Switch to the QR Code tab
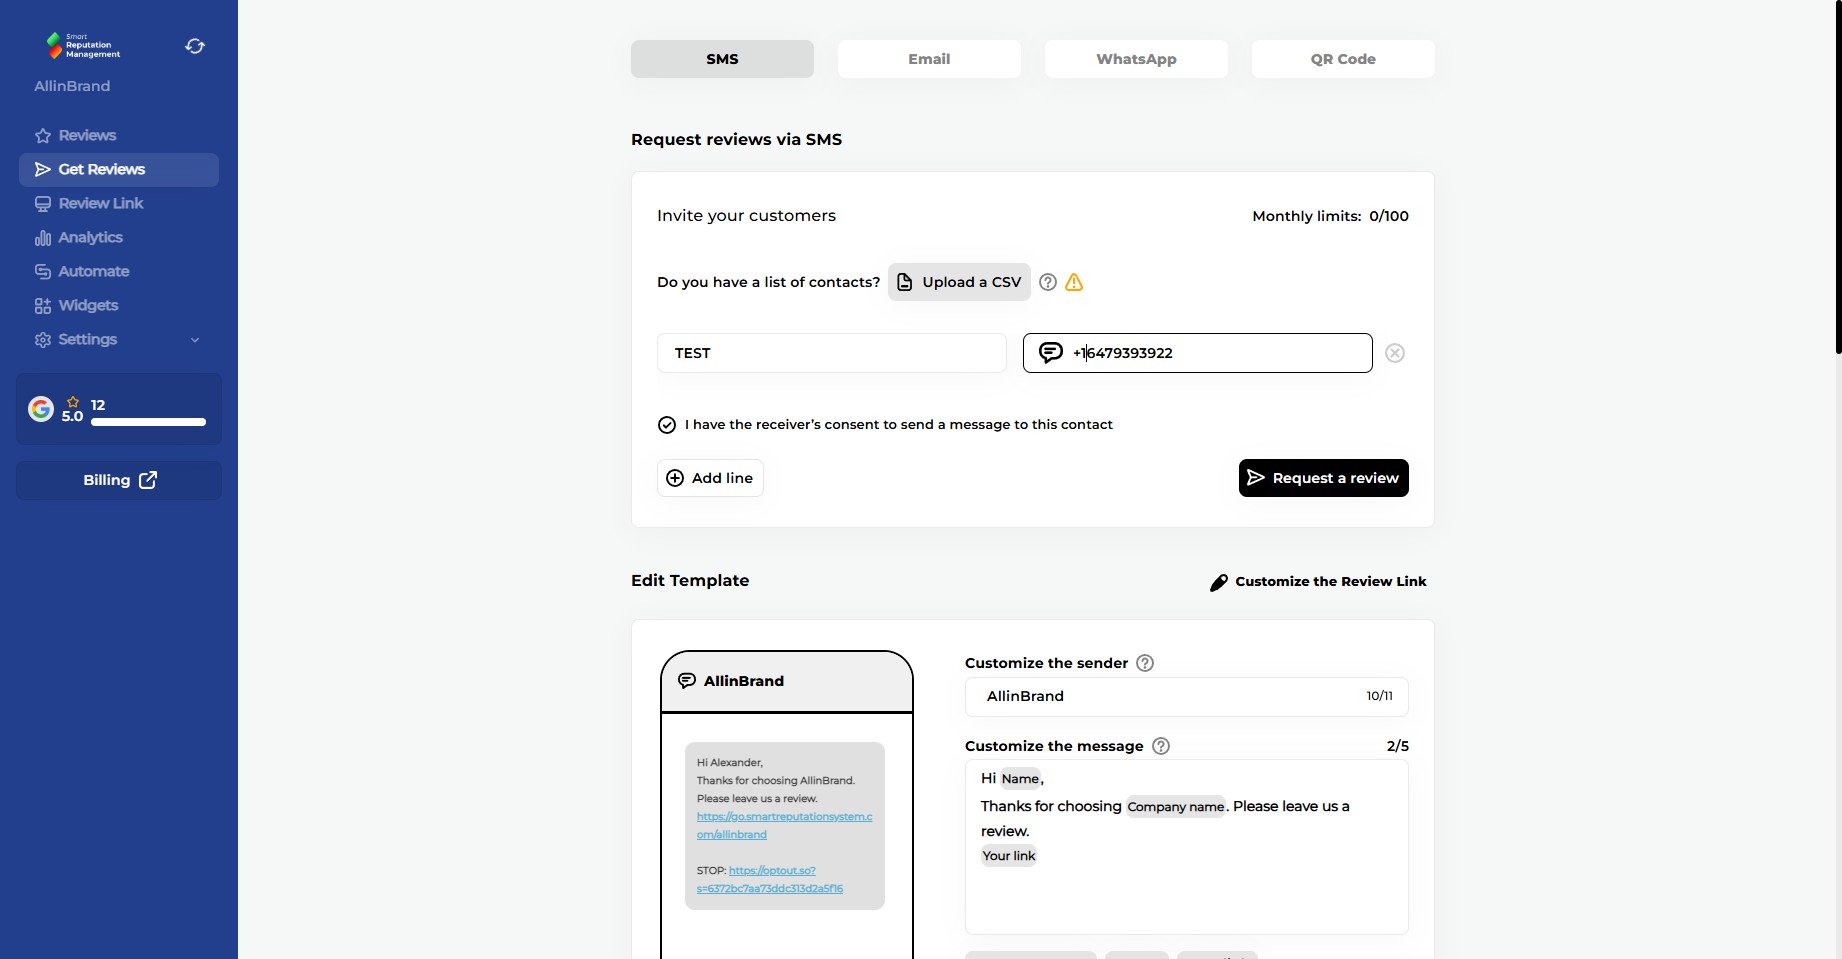Viewport: 1842px width, 959px height. point(1343,59)
